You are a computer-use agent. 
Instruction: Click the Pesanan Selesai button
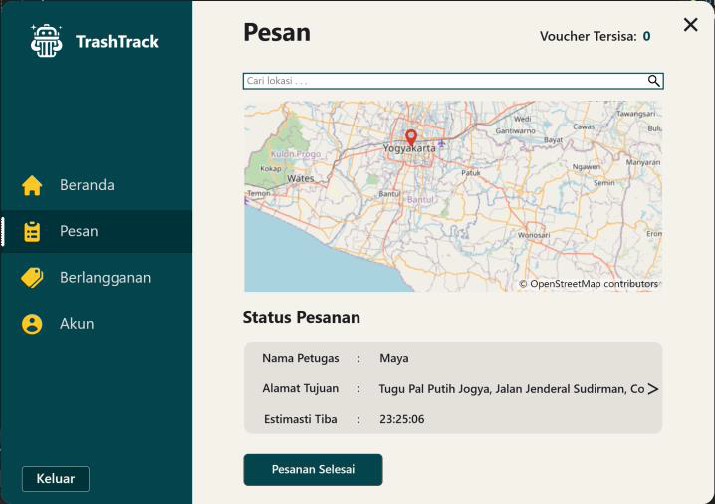[312, 469]
